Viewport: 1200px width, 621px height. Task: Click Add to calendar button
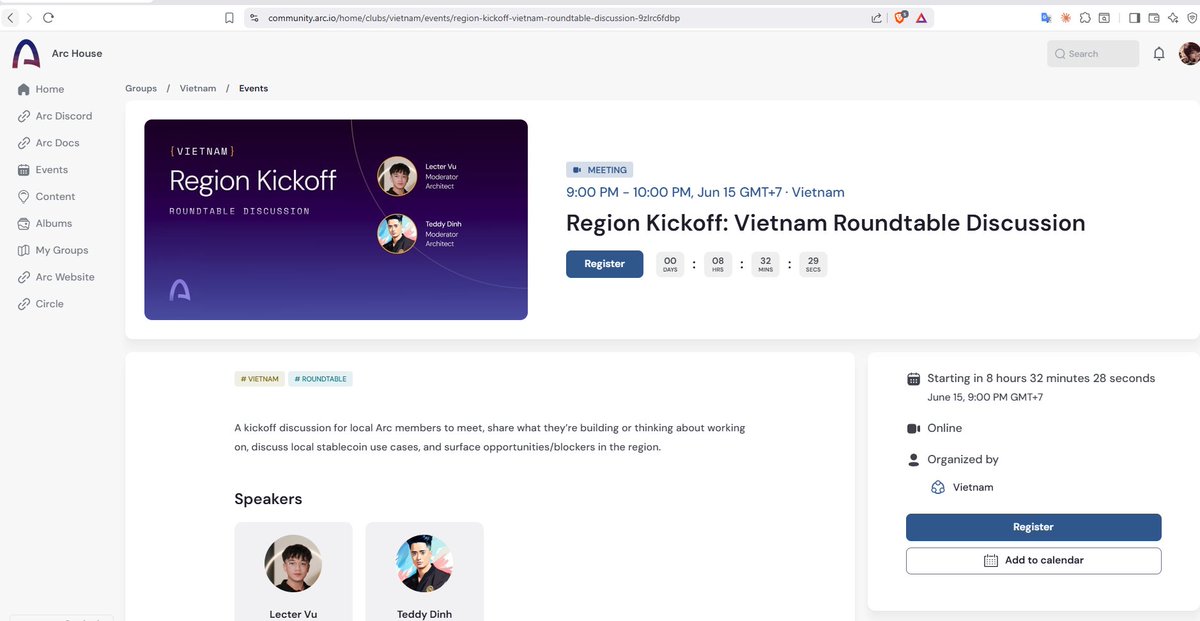pyautogui.click(x=1033, y=560)
